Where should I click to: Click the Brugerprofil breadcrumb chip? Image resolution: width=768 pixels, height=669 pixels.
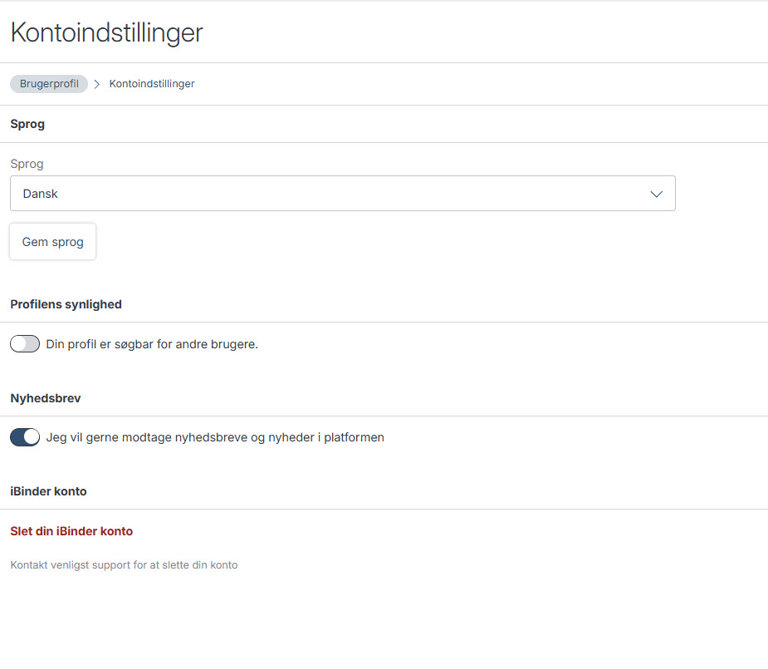point(49,84)
